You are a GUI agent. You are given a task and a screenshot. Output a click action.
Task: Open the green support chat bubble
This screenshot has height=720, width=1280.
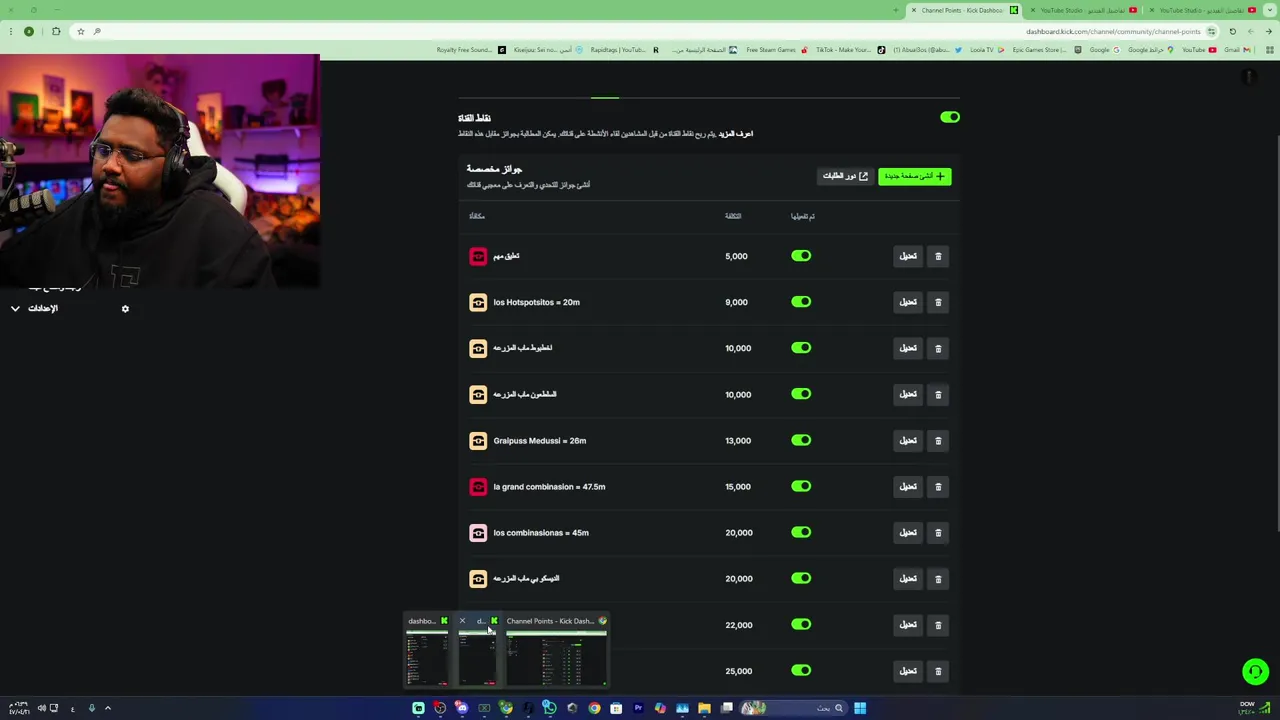(x=1255, y=672)
